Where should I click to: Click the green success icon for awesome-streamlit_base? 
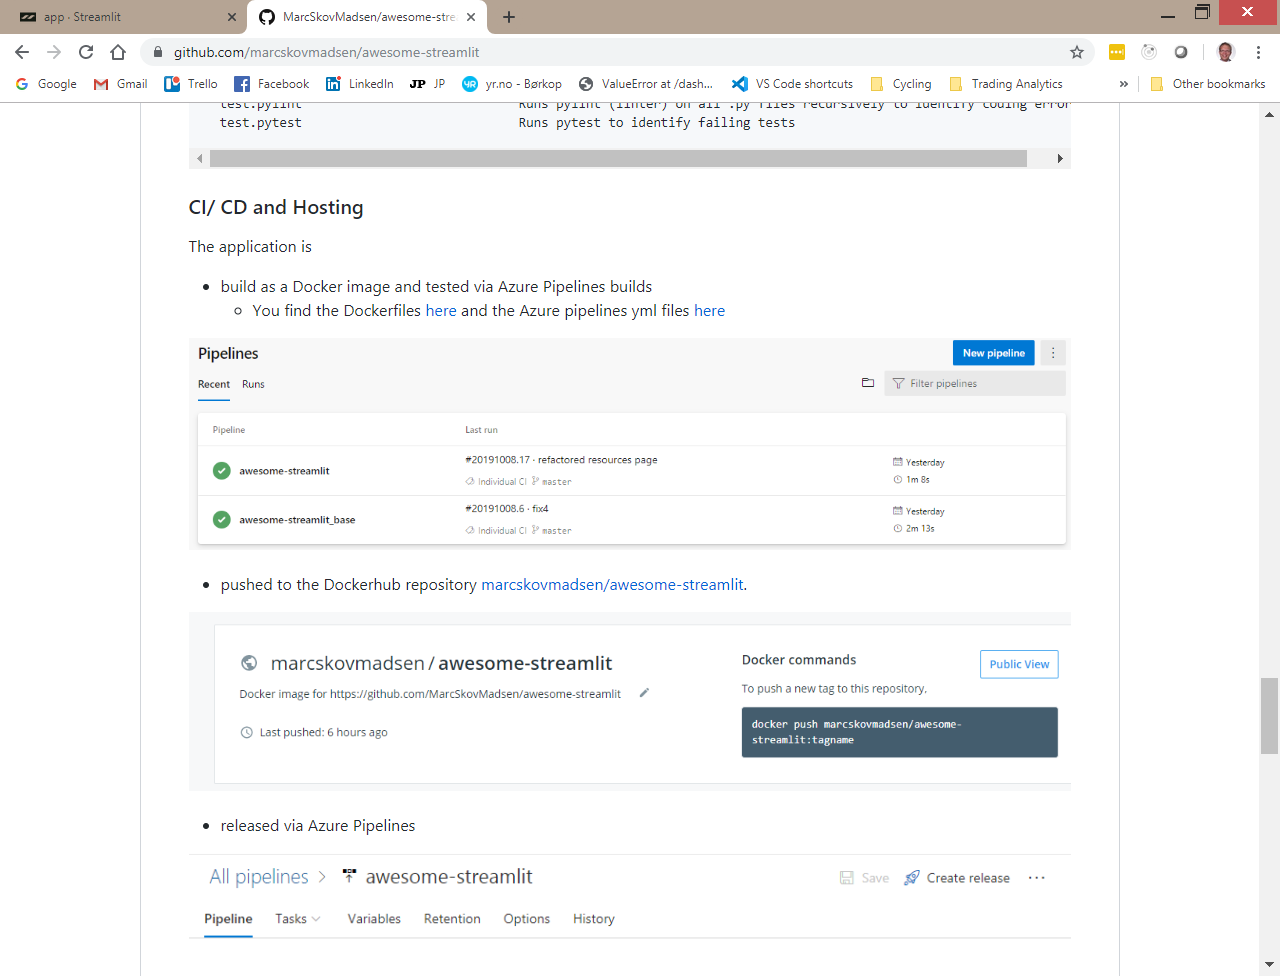[x=222, y=520]
